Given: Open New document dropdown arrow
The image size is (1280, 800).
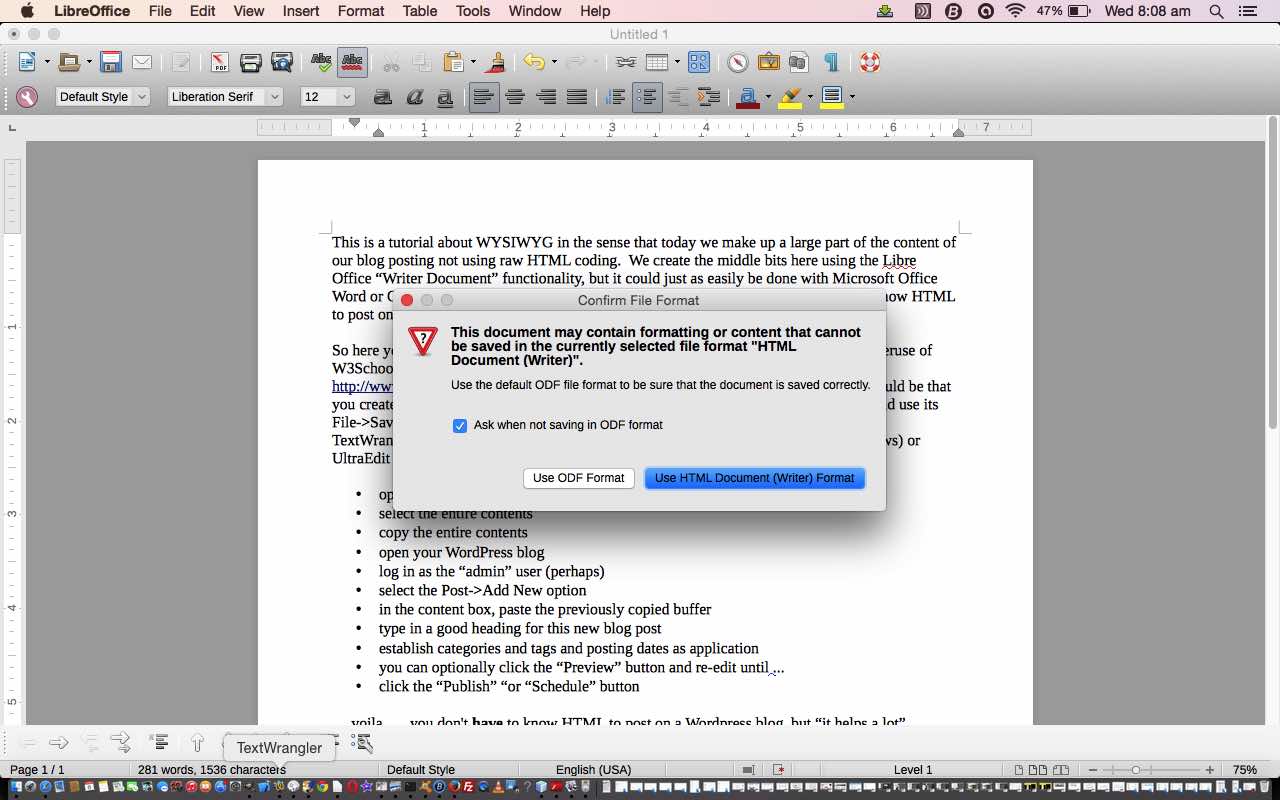Looking at the screenshot, I should click(x=46, y=63).
